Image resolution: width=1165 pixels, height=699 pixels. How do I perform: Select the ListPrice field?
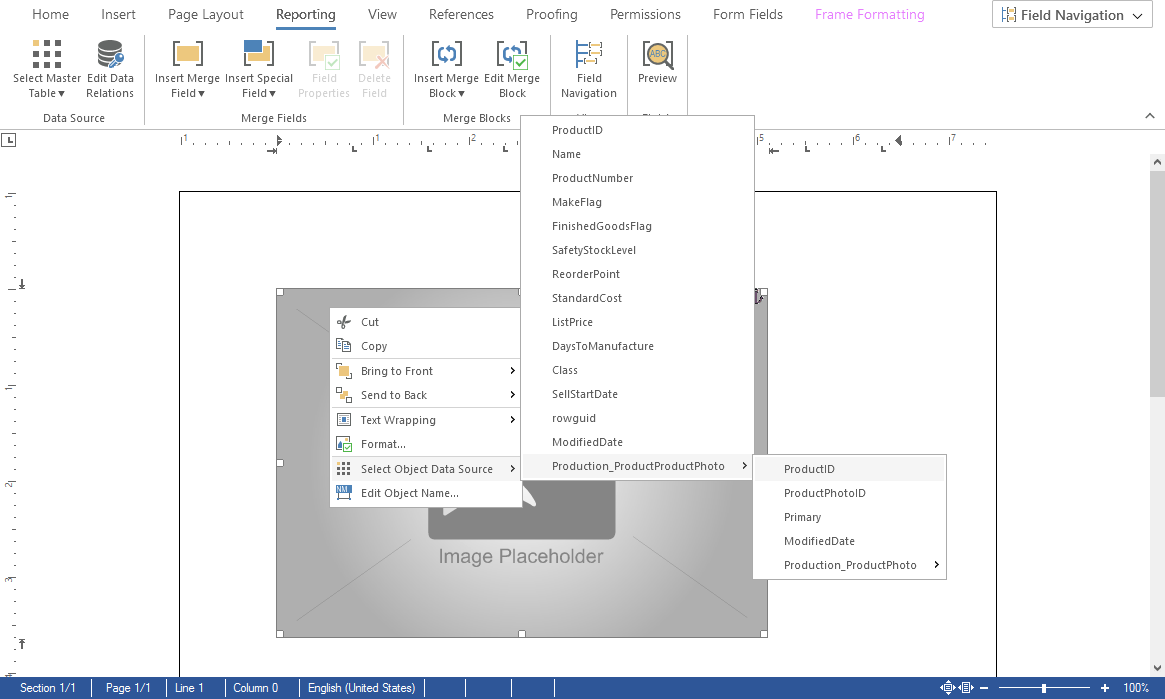pos(637,322)
